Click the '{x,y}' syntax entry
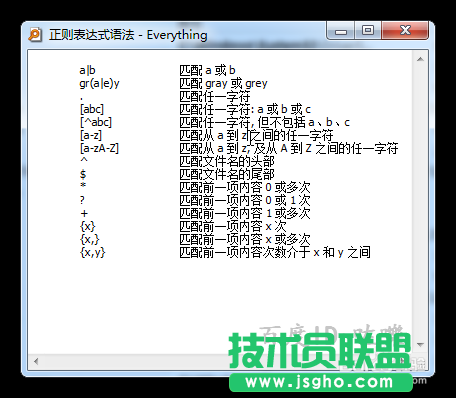Screen dimensions: 456x398 click(x=93, y=252)
